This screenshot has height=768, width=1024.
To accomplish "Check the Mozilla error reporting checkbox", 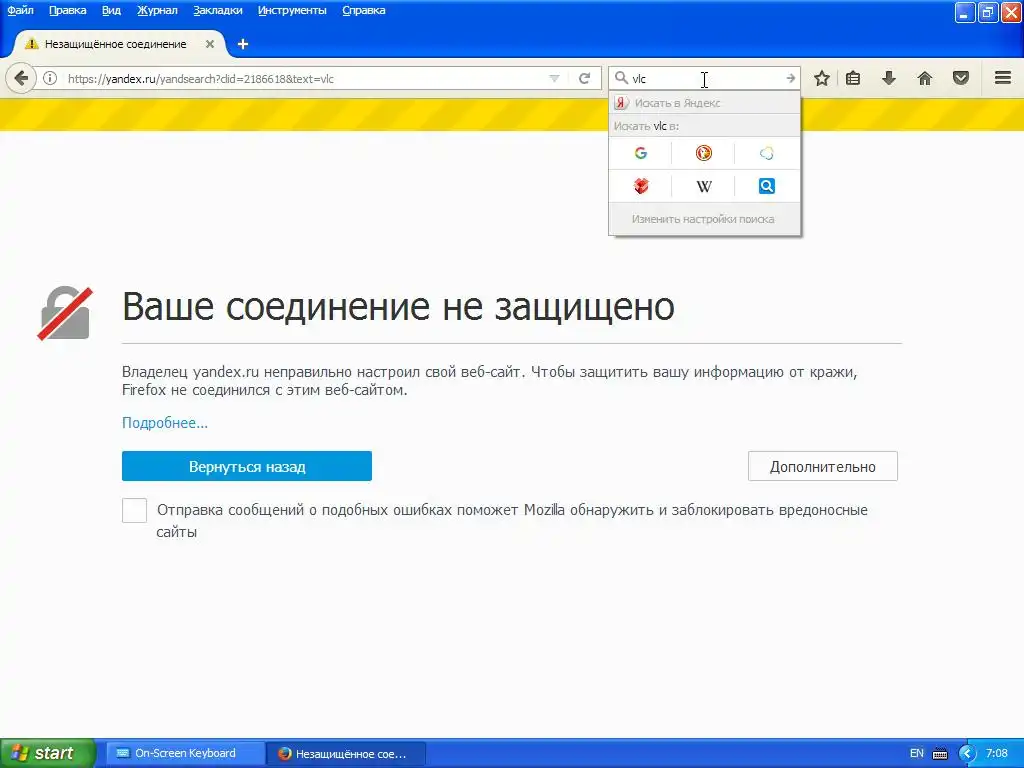I will (135, 510).
